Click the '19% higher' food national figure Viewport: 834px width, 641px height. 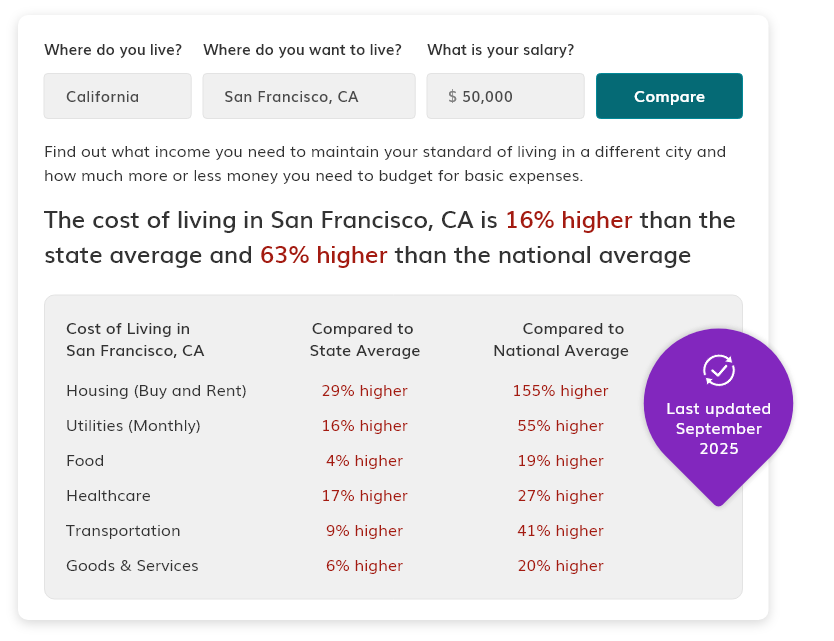560,460
